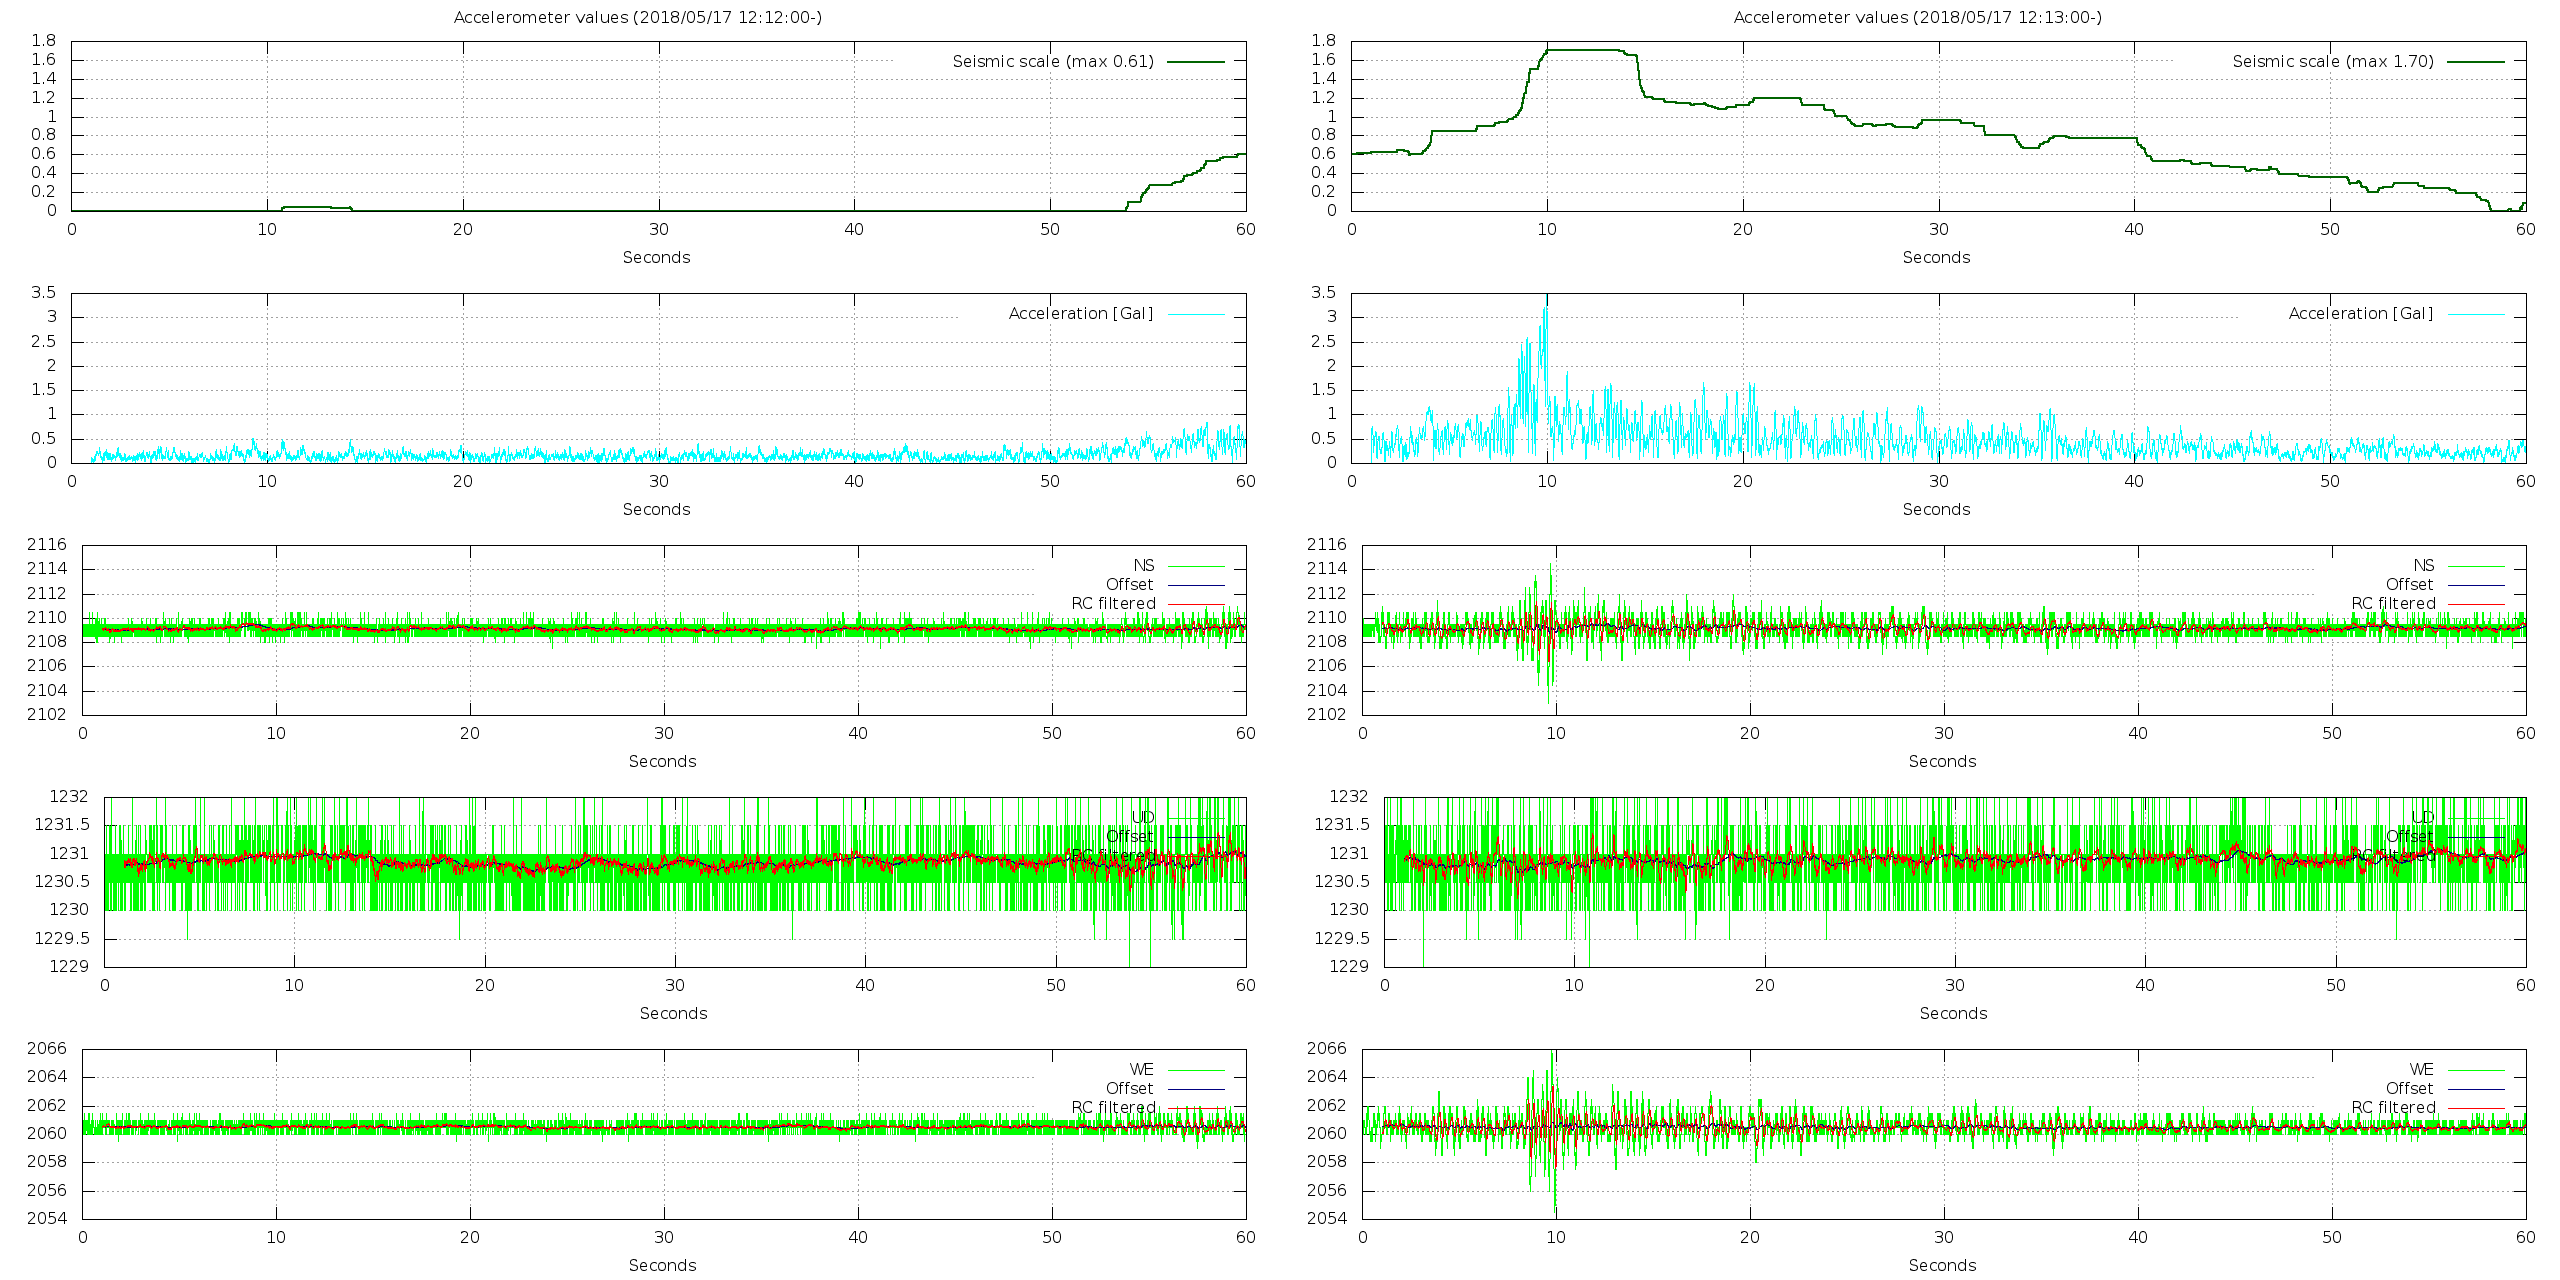Select the NS legend label in the right column
This screenshot has width=2560, height=1280.
tap(2423, 566)
